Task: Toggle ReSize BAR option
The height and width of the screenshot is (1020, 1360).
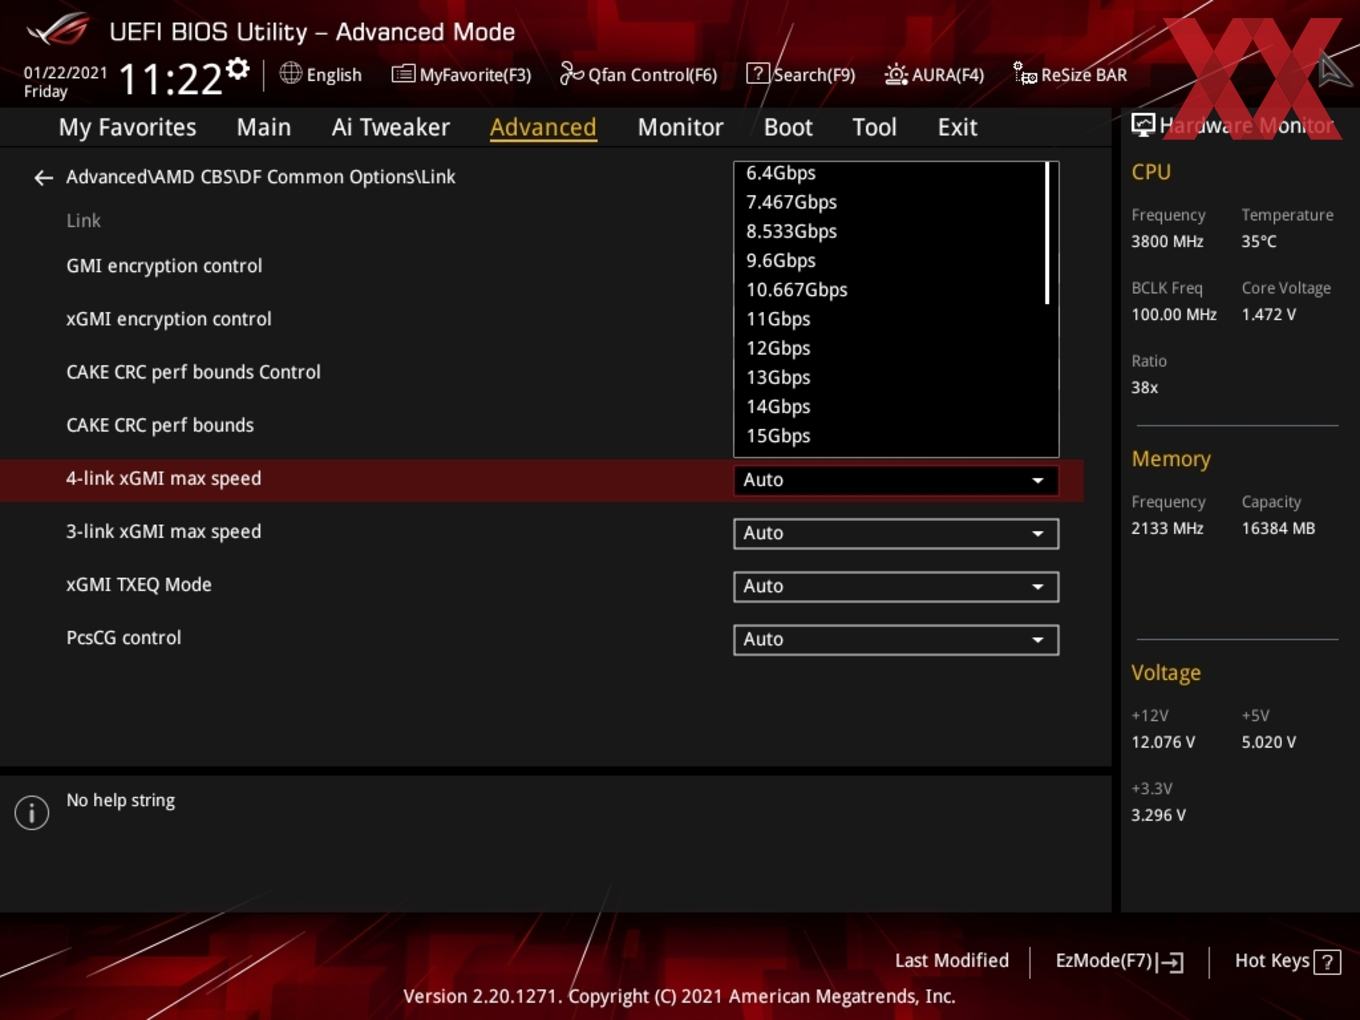Action: pos(1070,75)
